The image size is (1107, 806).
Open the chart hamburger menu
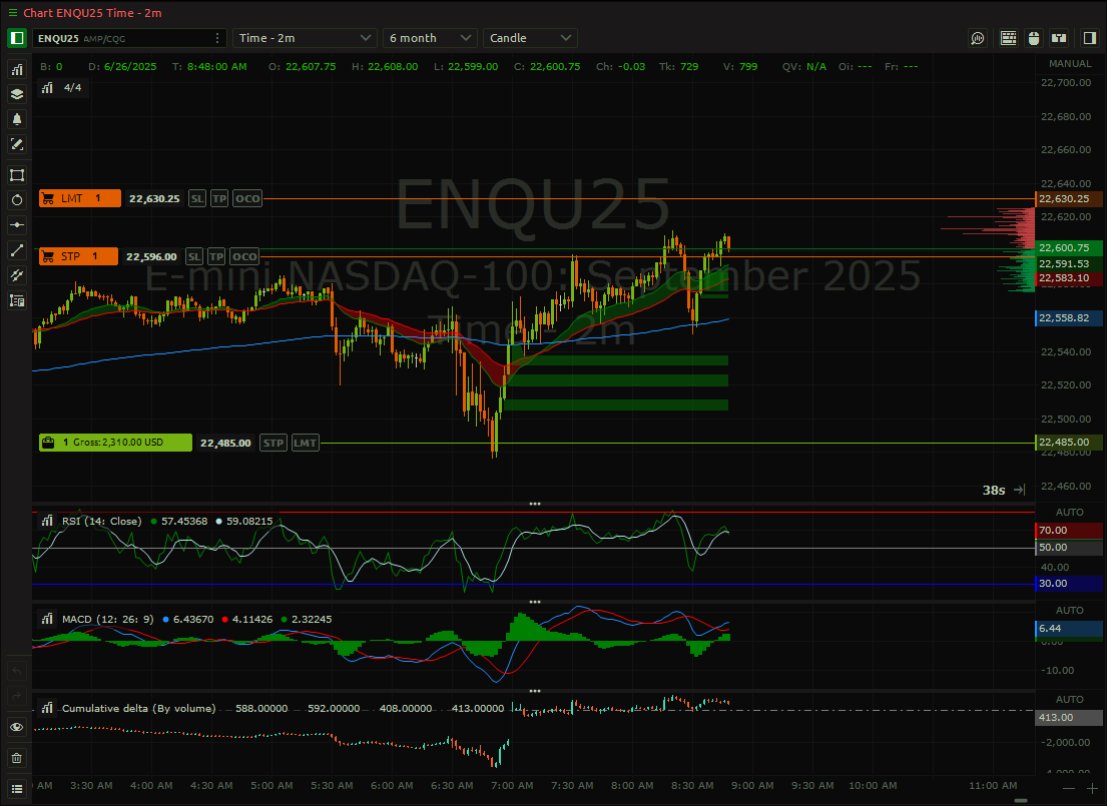12,13
